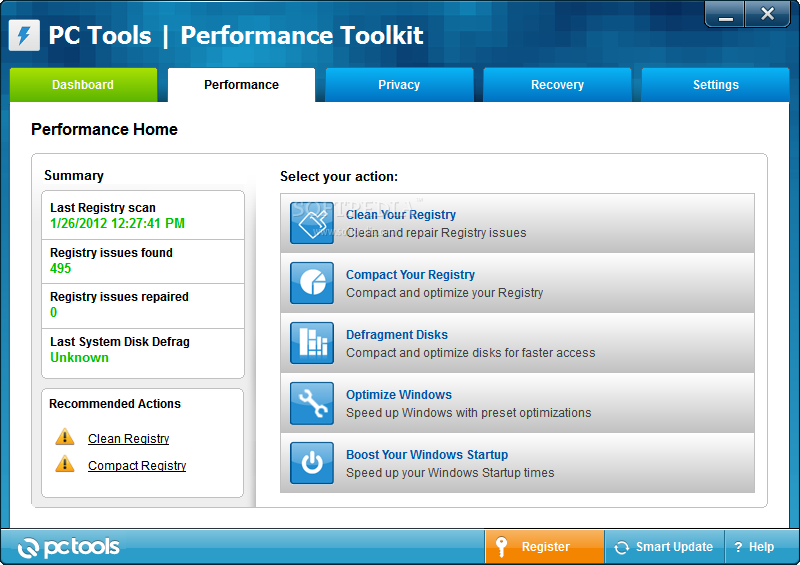Click the lightning bolt app logo
800x565 pixels.
[24, 35]
